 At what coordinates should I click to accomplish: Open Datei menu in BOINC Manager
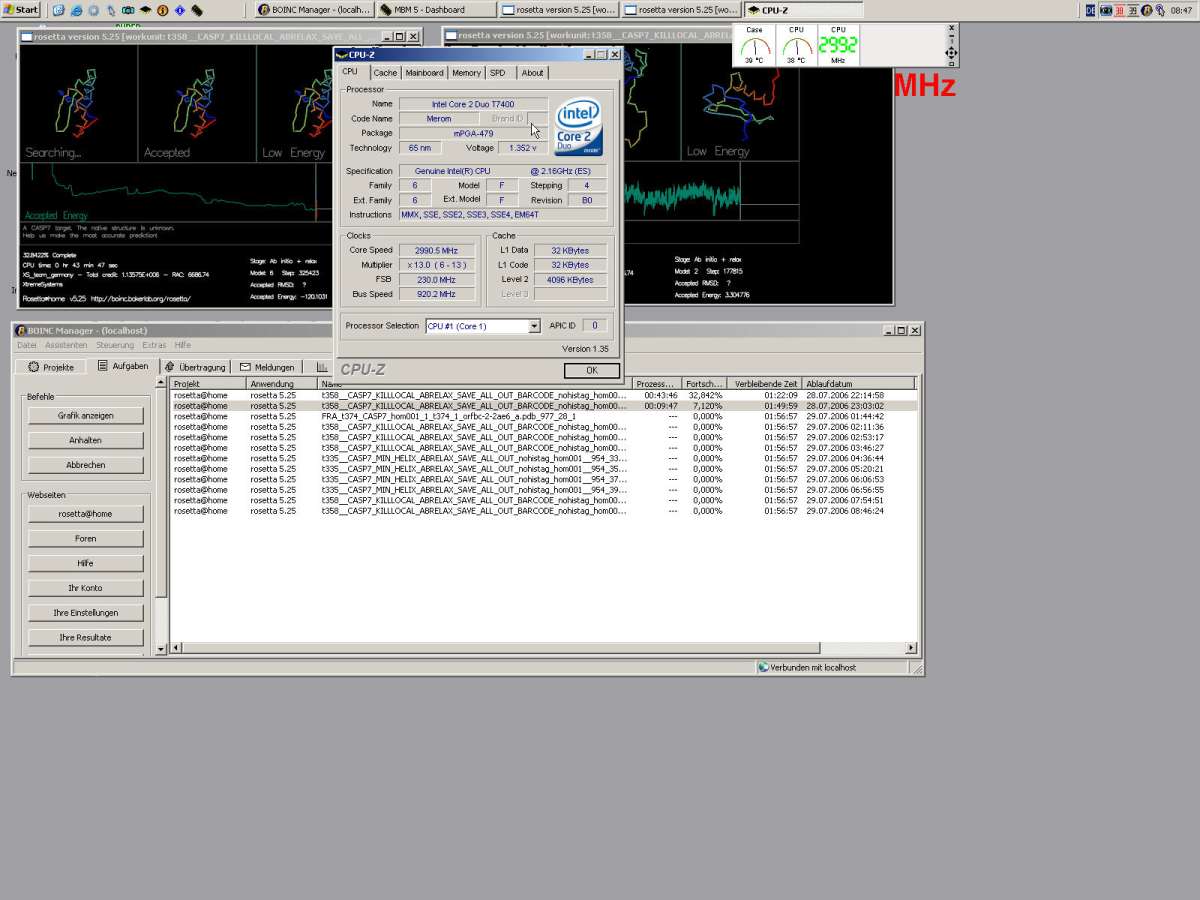pyautogui.click(x=27, y=345)
